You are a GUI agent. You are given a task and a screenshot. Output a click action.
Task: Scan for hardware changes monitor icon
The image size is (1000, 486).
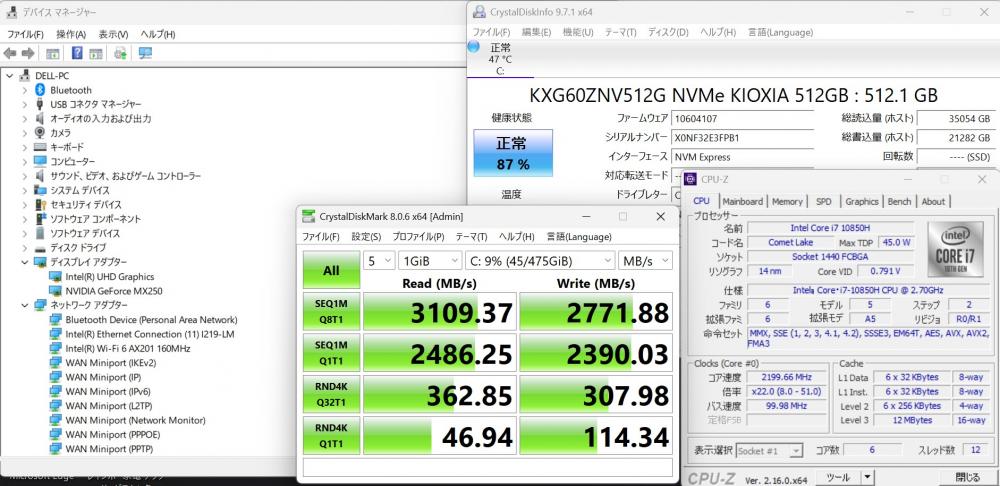click(145, 54)
